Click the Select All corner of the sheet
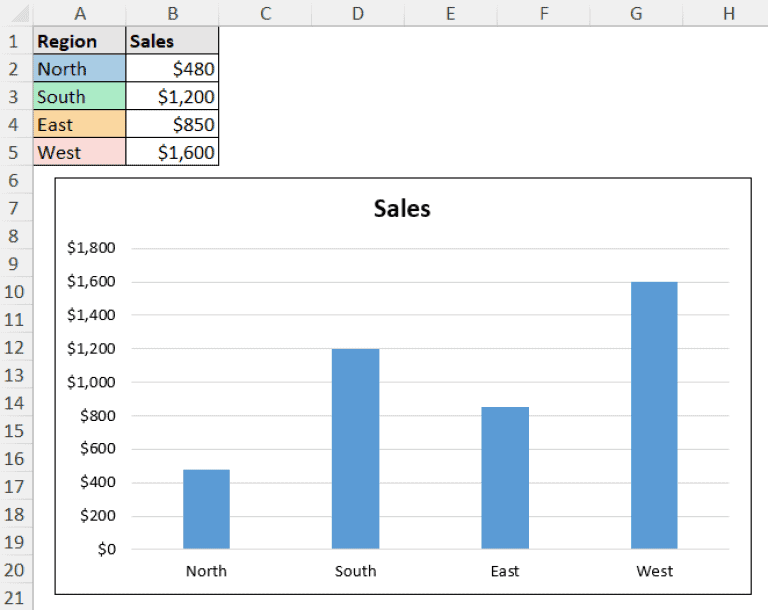 click(x=15, y=13)
